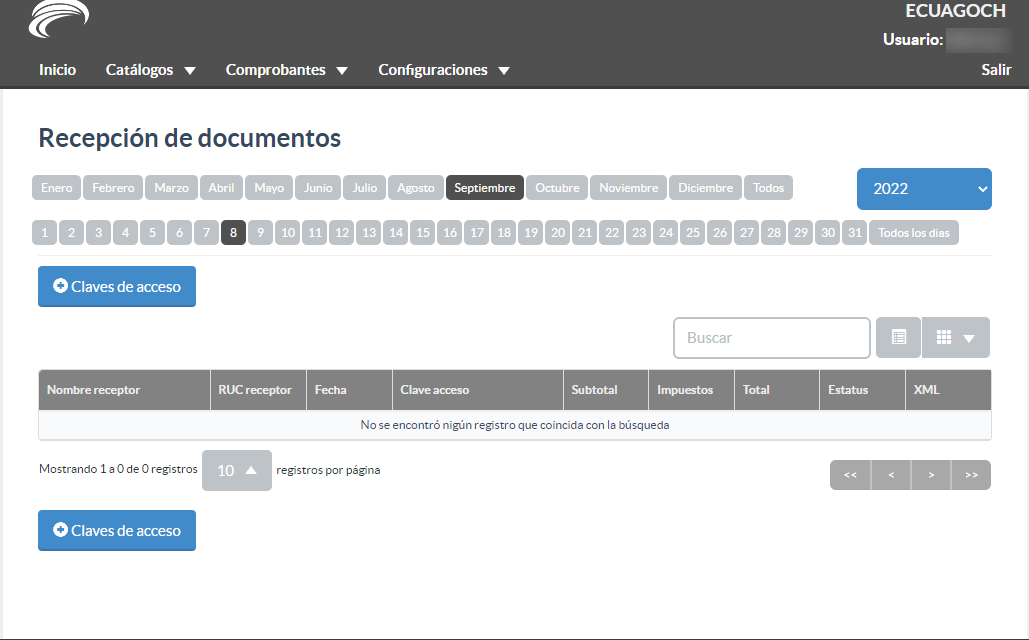Click the bottom Claves de acceso button

click(x=117, y=530)
